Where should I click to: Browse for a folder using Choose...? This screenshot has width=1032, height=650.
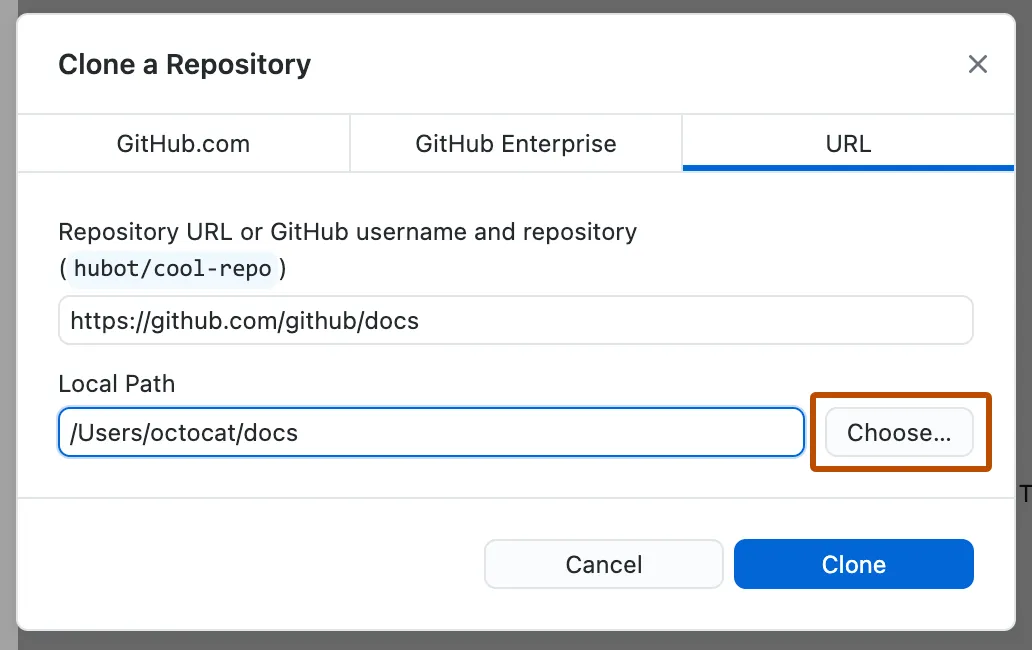point(898,432)
